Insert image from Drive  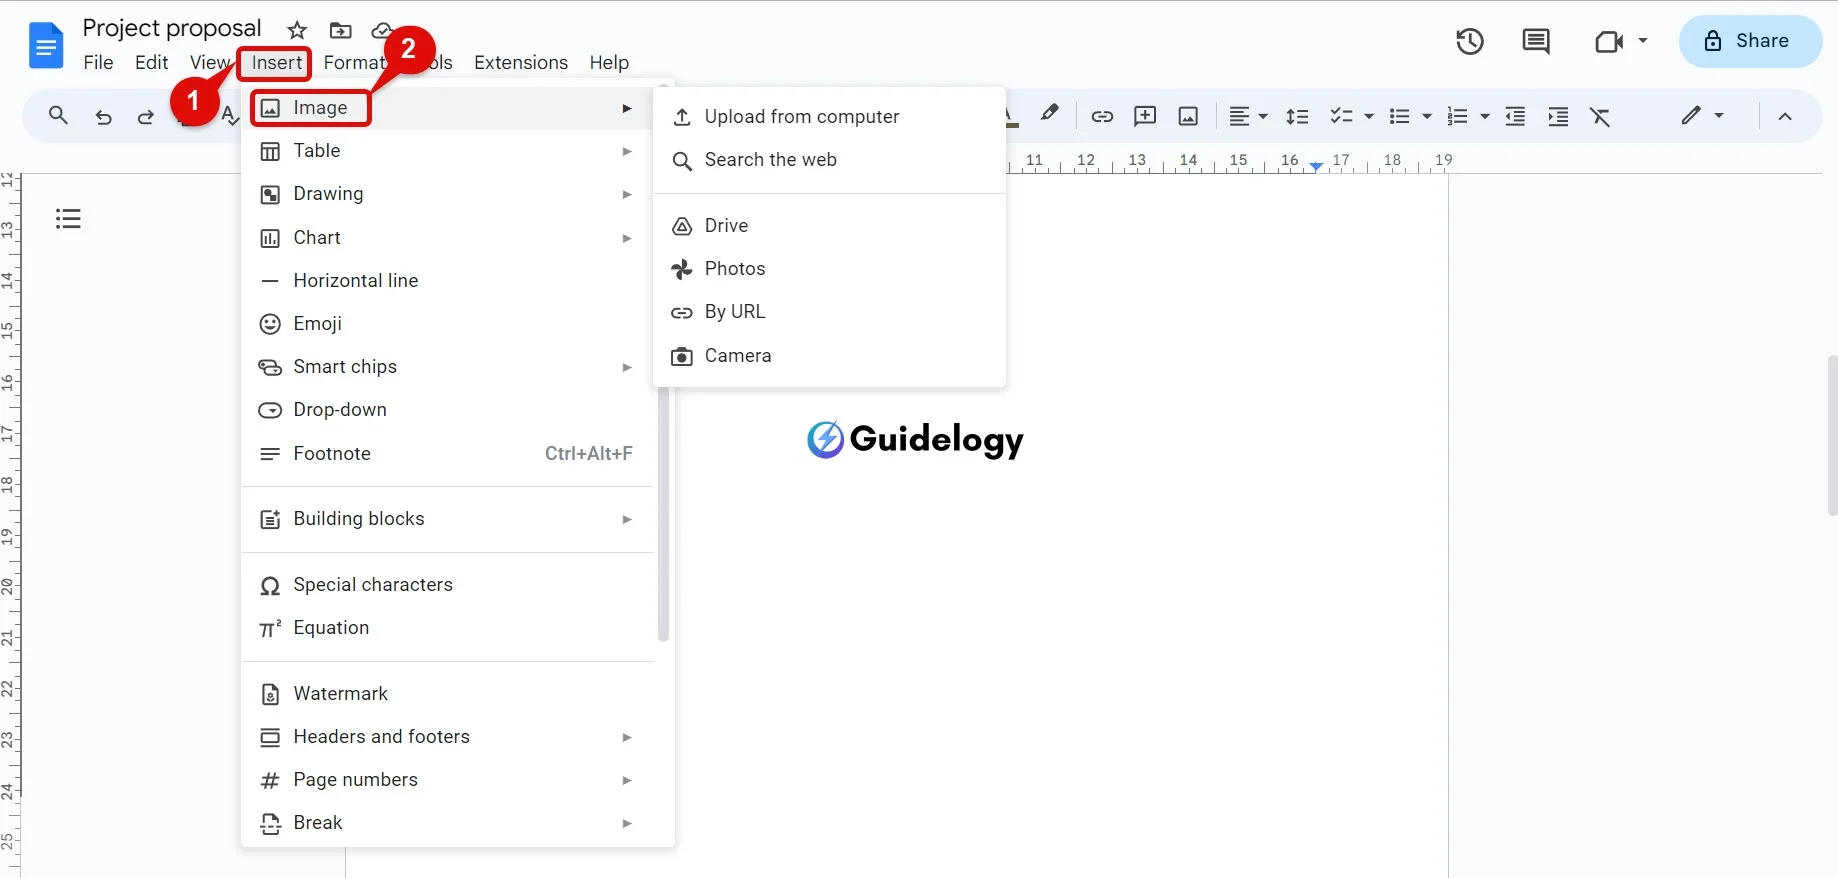(829, 226)
